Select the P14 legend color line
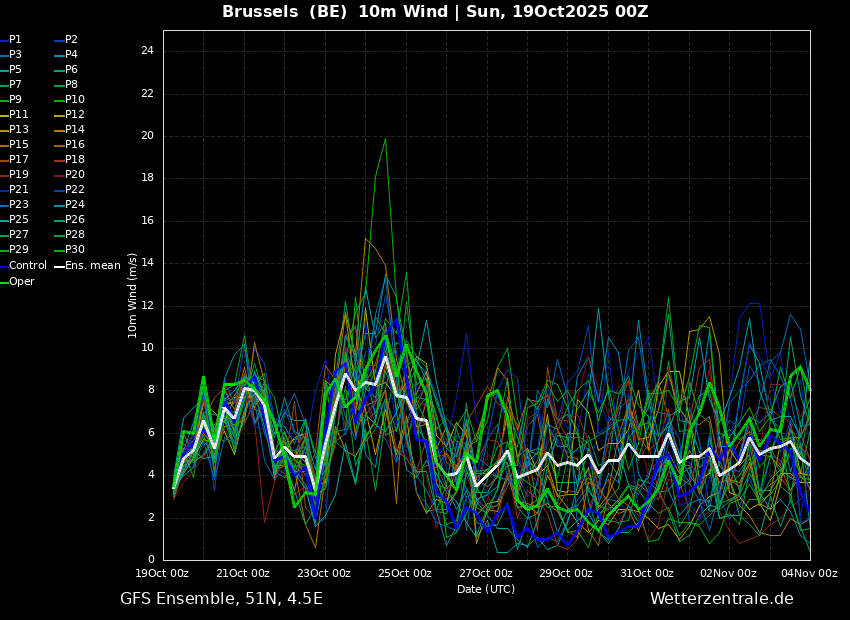Image resolution: width=850 pixels, height=620 pixels. pos(60,130)
